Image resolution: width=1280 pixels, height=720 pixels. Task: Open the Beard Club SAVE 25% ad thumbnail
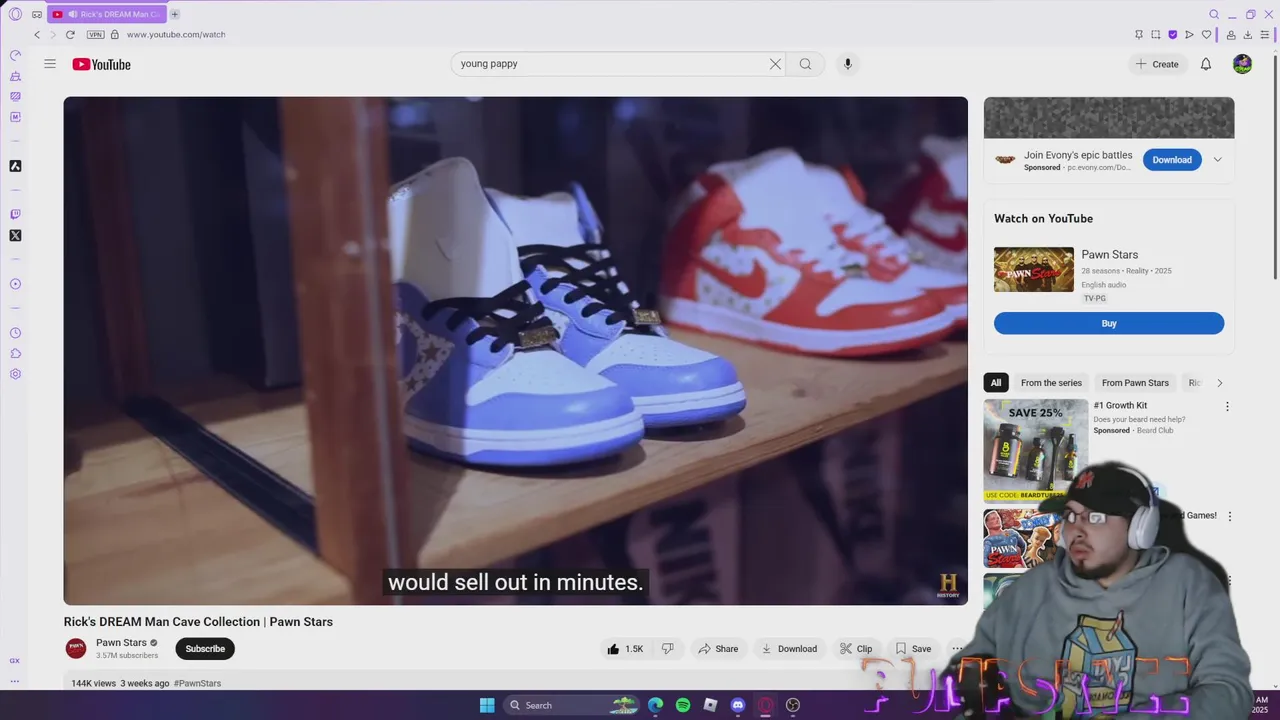click(1036, 450)
